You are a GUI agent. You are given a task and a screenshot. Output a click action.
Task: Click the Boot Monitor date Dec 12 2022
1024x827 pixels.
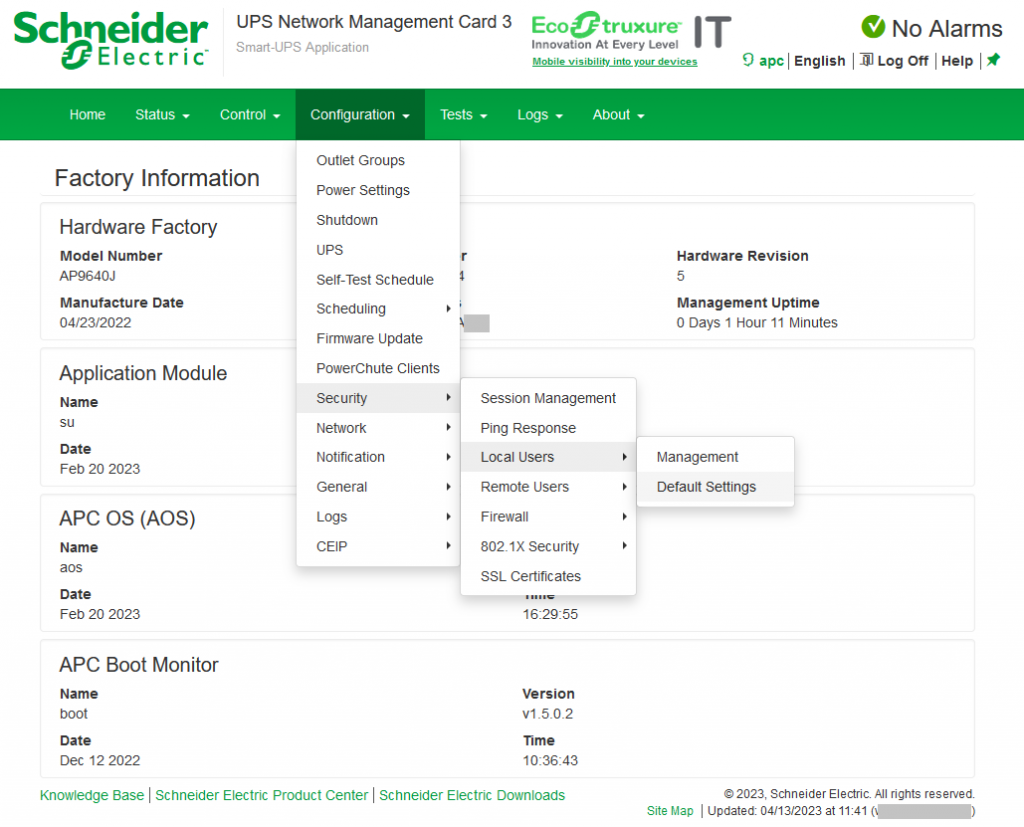point(100,760)
